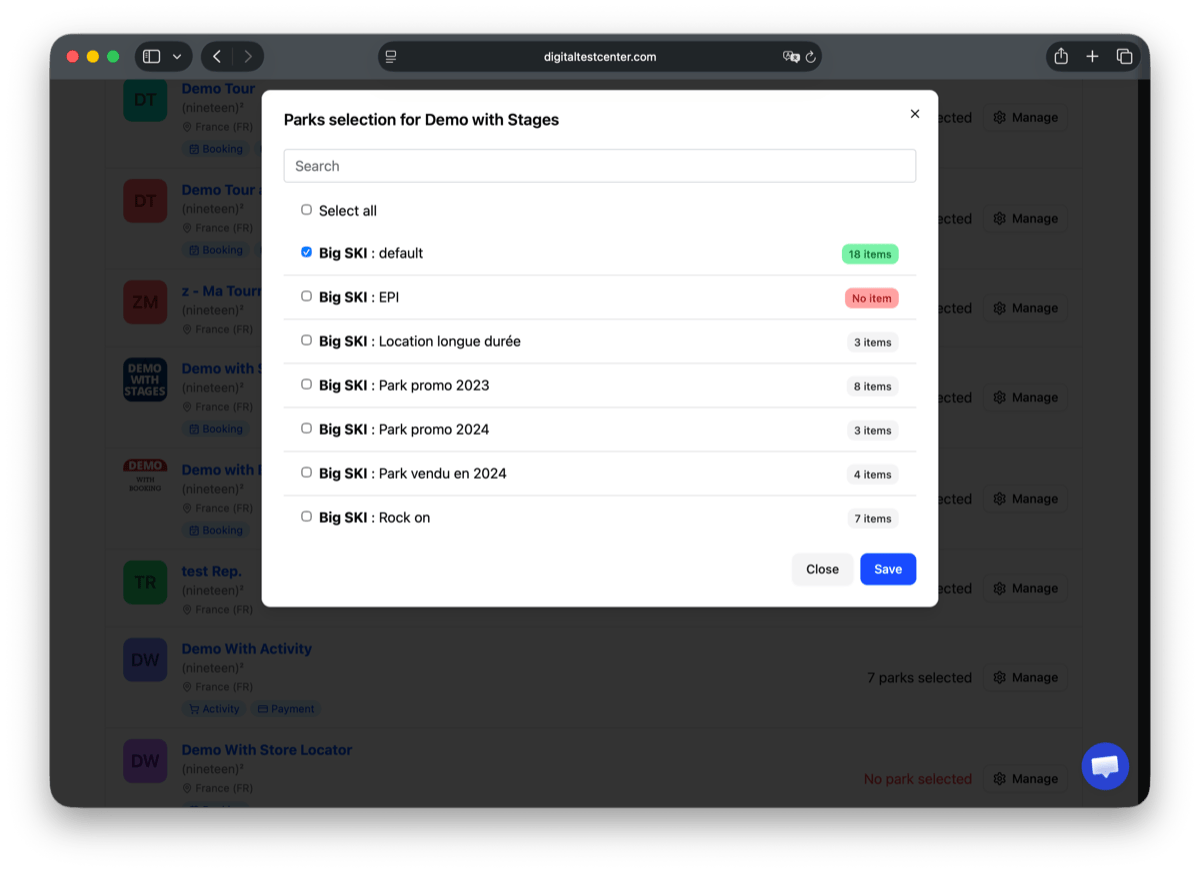The image size is (1200, 873).
Task: Go back with the browser back arrow
Action: tap(217, 57)
